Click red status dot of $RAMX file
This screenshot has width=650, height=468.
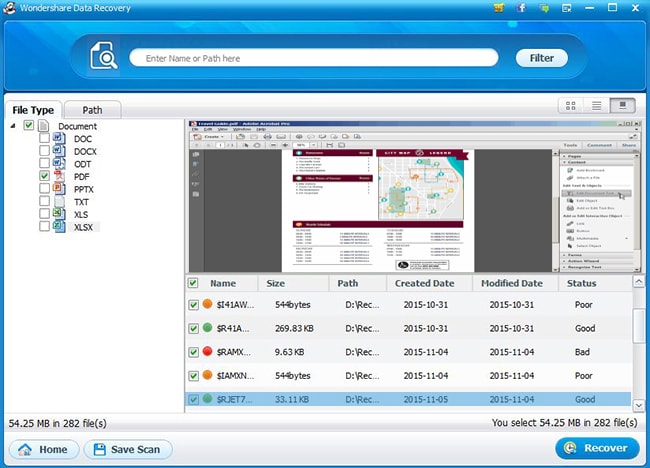[x=208, y=352]
